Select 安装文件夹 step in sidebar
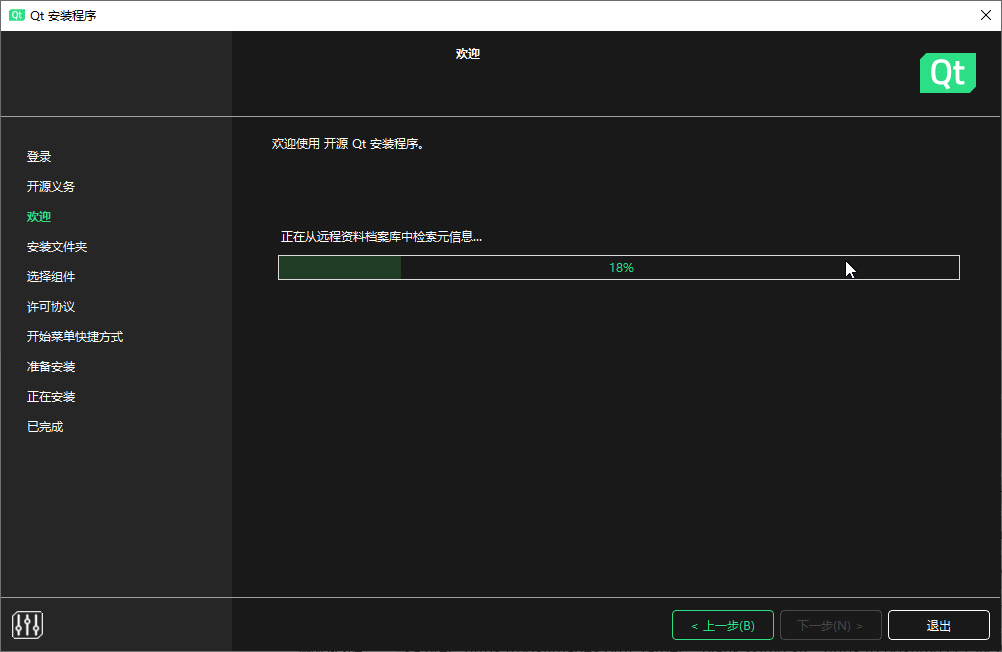 click(57, 247)
